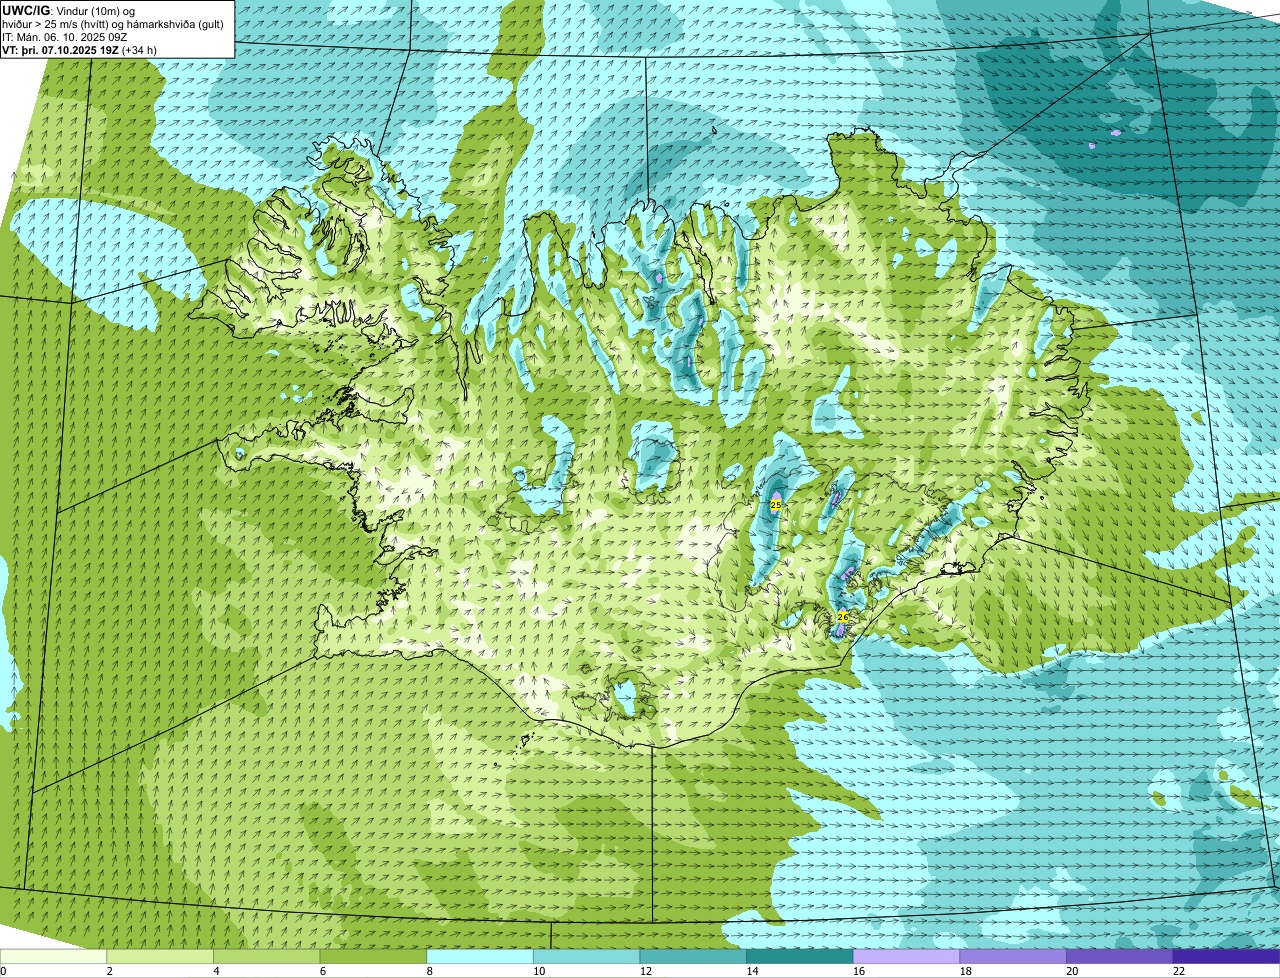Select the 6–8 m/s olive green legend swatch
This screenshot has width=1280, height=978.
373,956
